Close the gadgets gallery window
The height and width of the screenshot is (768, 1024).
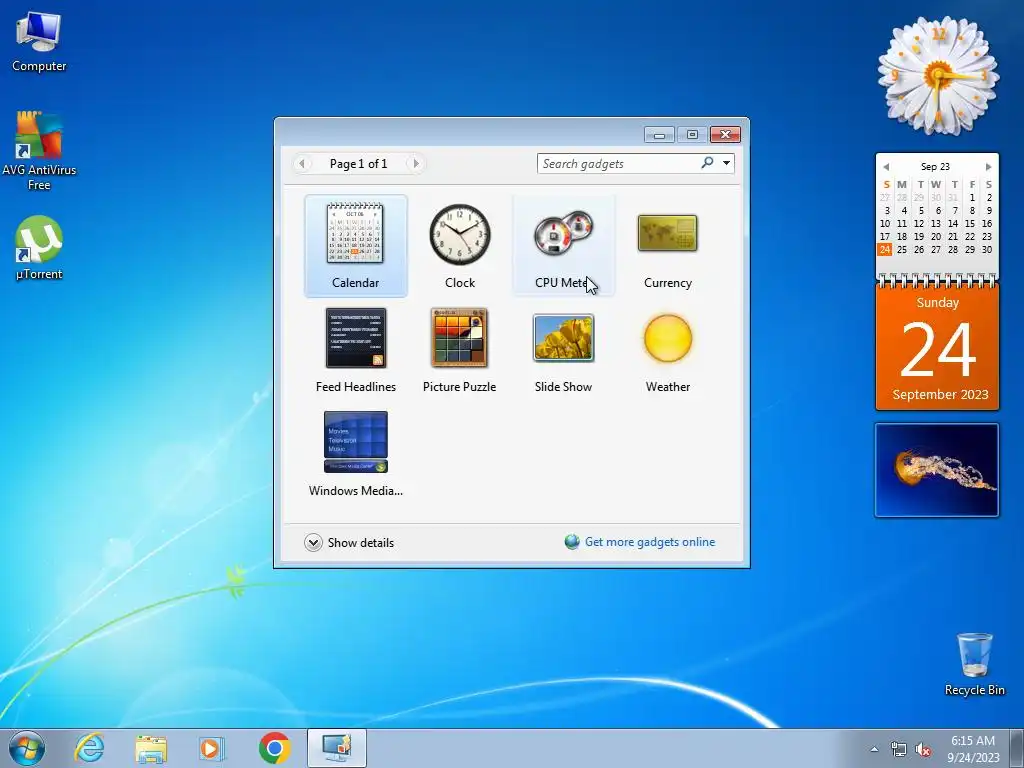tap(725, 135)
